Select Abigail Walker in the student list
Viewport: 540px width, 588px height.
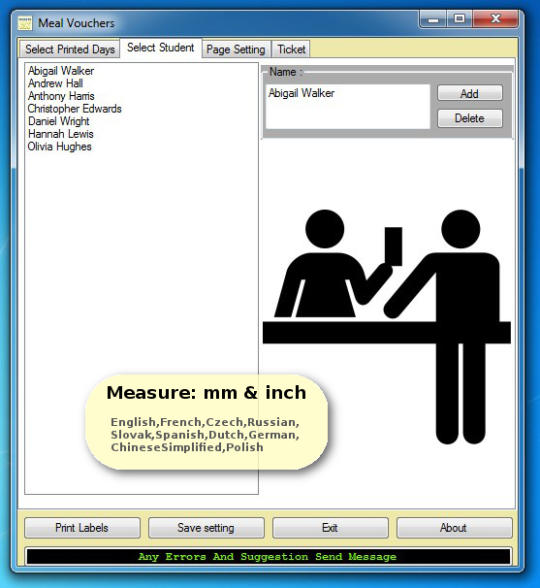pos(61,70)
